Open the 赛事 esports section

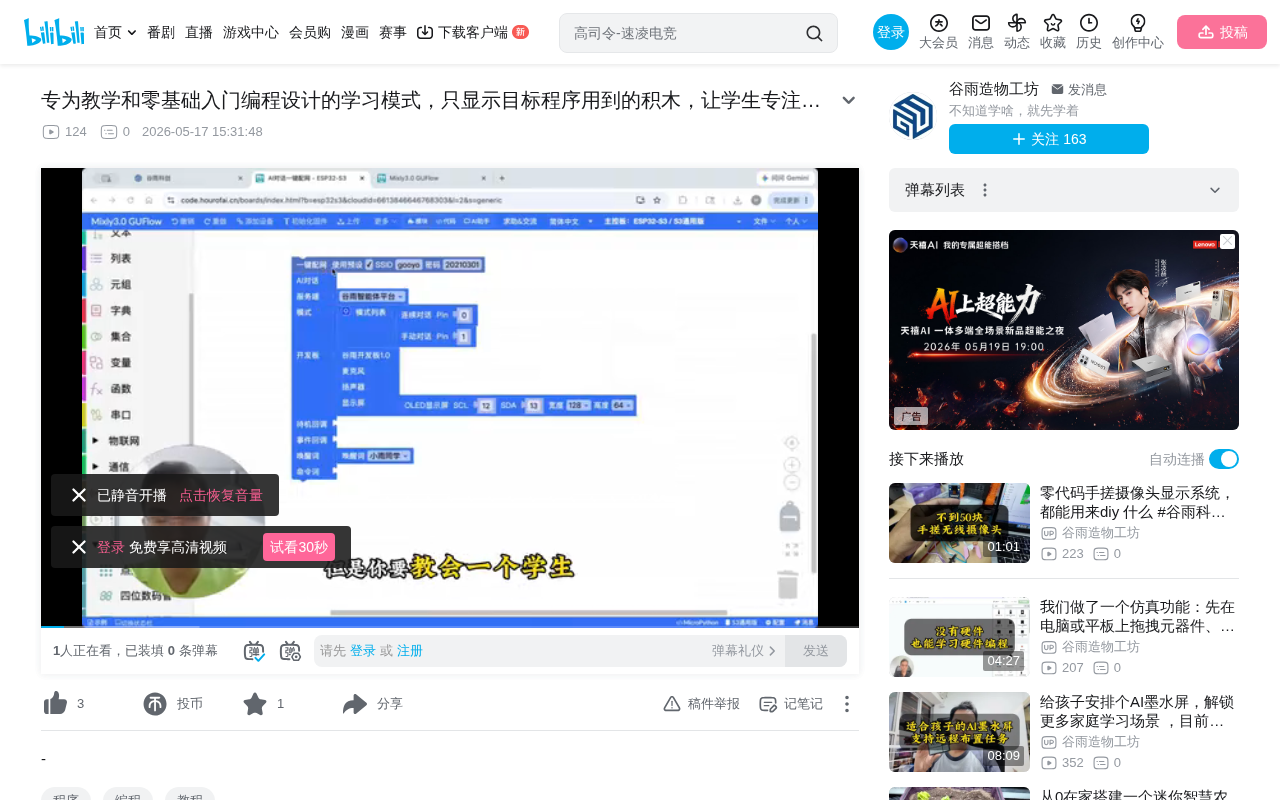[393, 32]
